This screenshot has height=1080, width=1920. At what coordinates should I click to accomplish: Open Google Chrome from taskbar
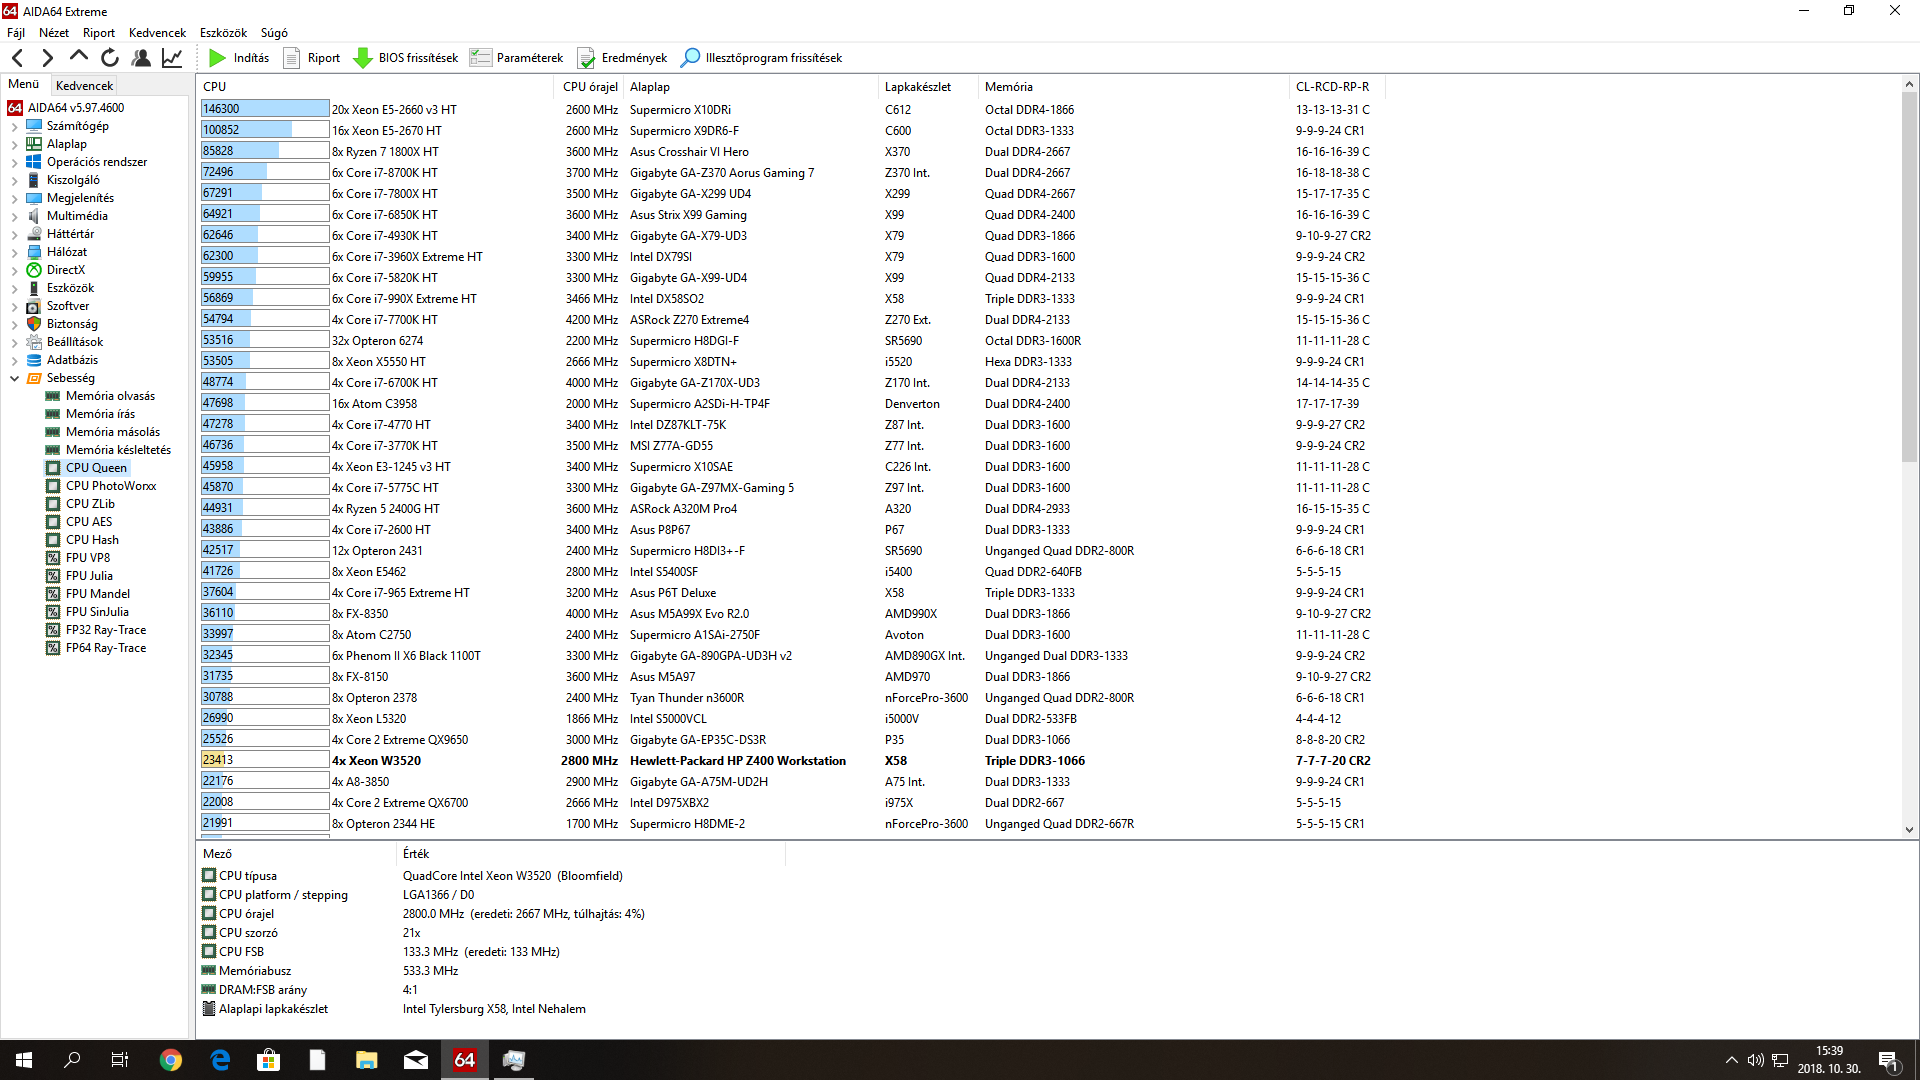(x=171, y=1060)
